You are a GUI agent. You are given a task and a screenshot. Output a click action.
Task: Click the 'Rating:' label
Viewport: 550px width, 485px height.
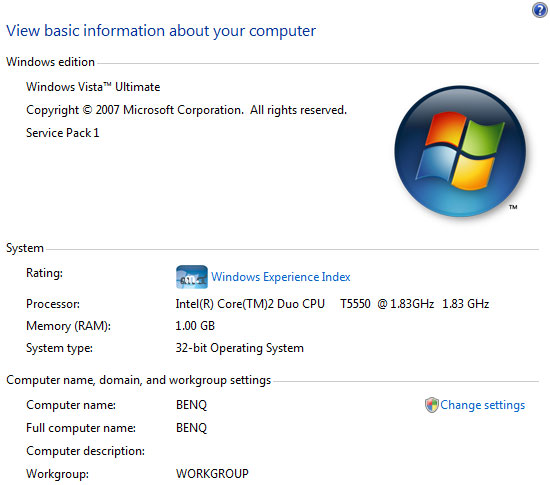click(45, 272)
